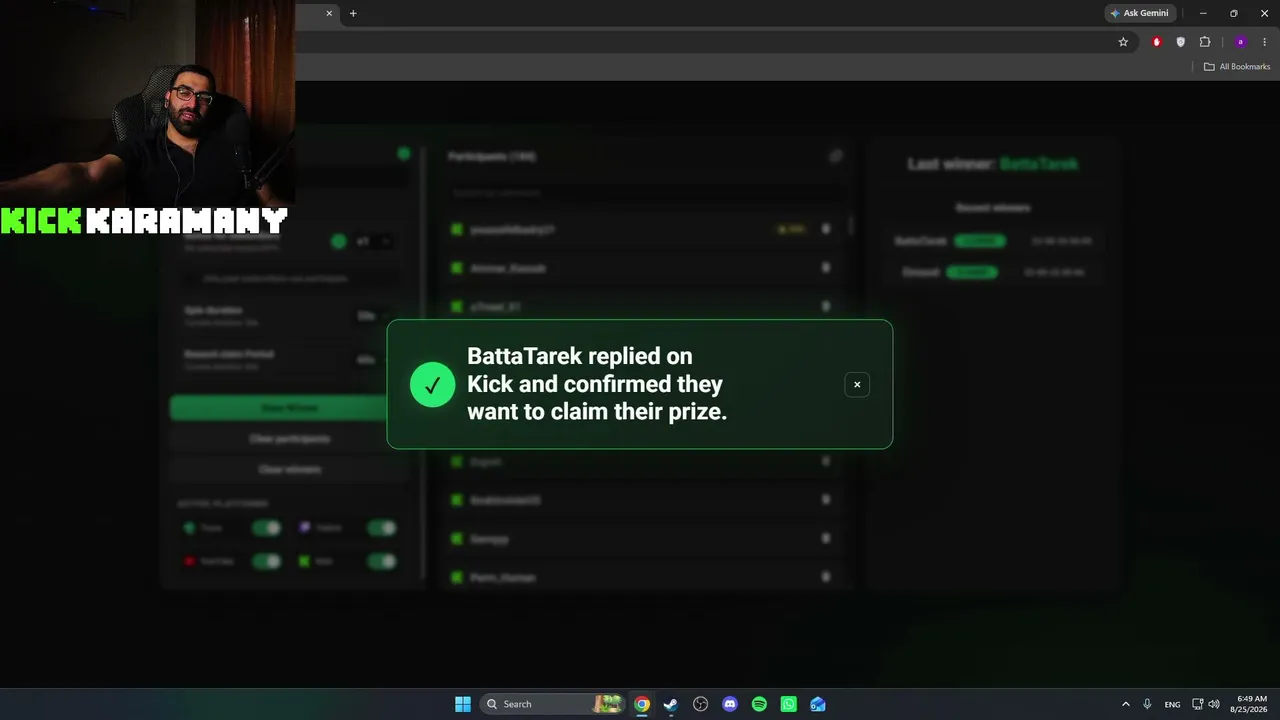Click the Chrome icon in the taskbar
The width and height of the screenshot is (1280, 720).
pyautogui.click(x=642, y=704)
